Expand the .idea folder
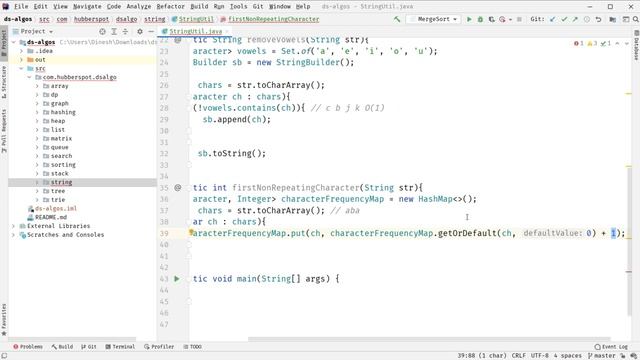 pyautogui.click(x=22, y=51)
